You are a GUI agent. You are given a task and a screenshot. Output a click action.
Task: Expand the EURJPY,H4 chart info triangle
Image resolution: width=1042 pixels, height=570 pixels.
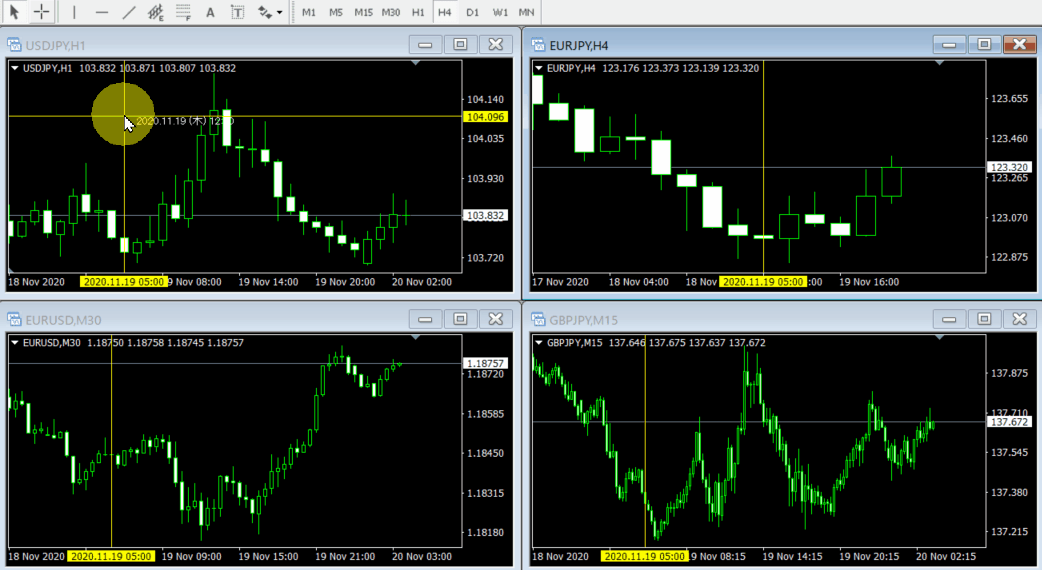(x=539, y=68)
